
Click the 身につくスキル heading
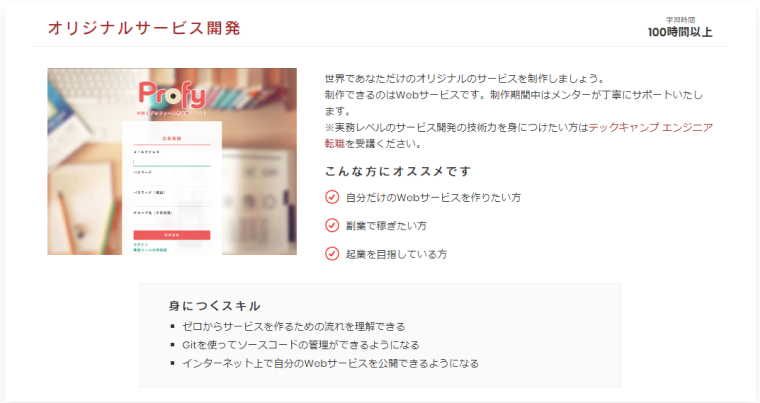point(215,306)
